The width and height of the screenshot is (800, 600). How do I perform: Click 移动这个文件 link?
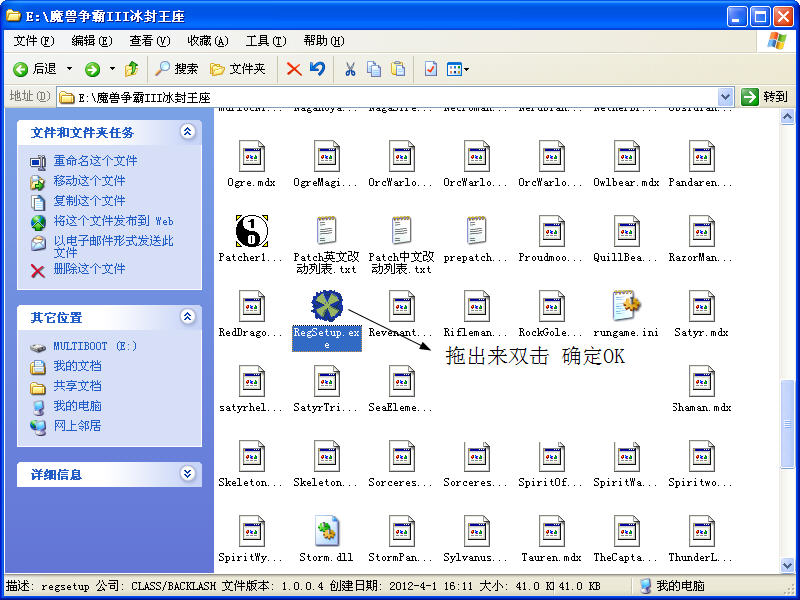(89, 181)
